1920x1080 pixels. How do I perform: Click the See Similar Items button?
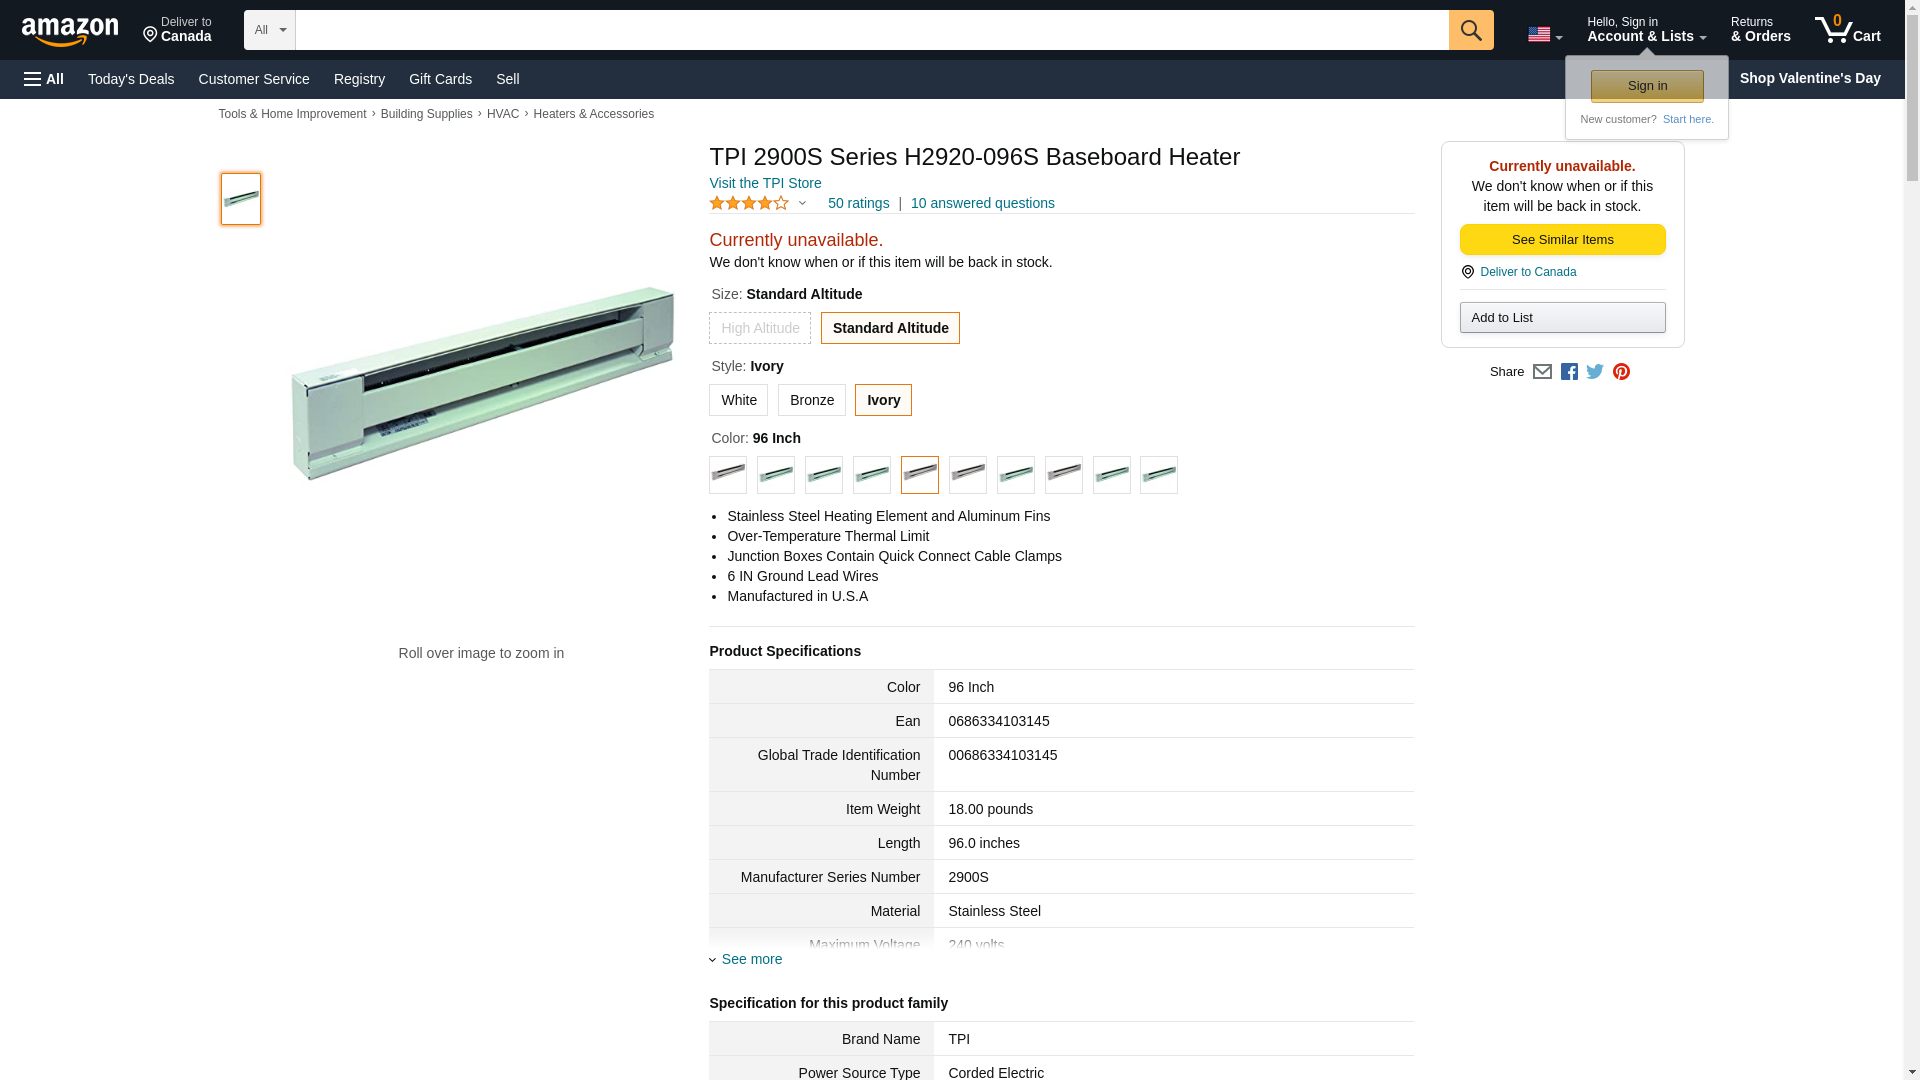click(x=1562, y=240)
